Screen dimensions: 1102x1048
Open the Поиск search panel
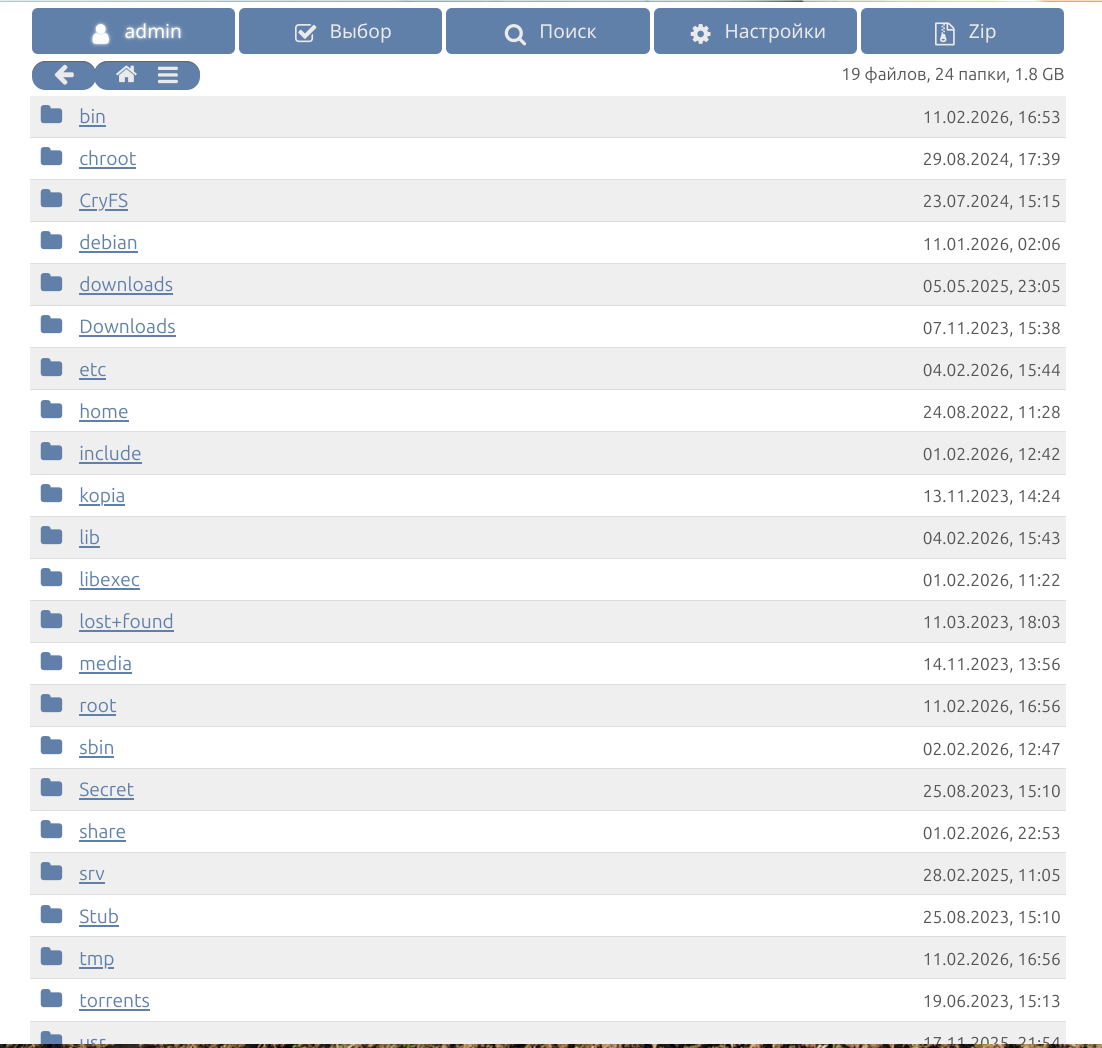548,32
